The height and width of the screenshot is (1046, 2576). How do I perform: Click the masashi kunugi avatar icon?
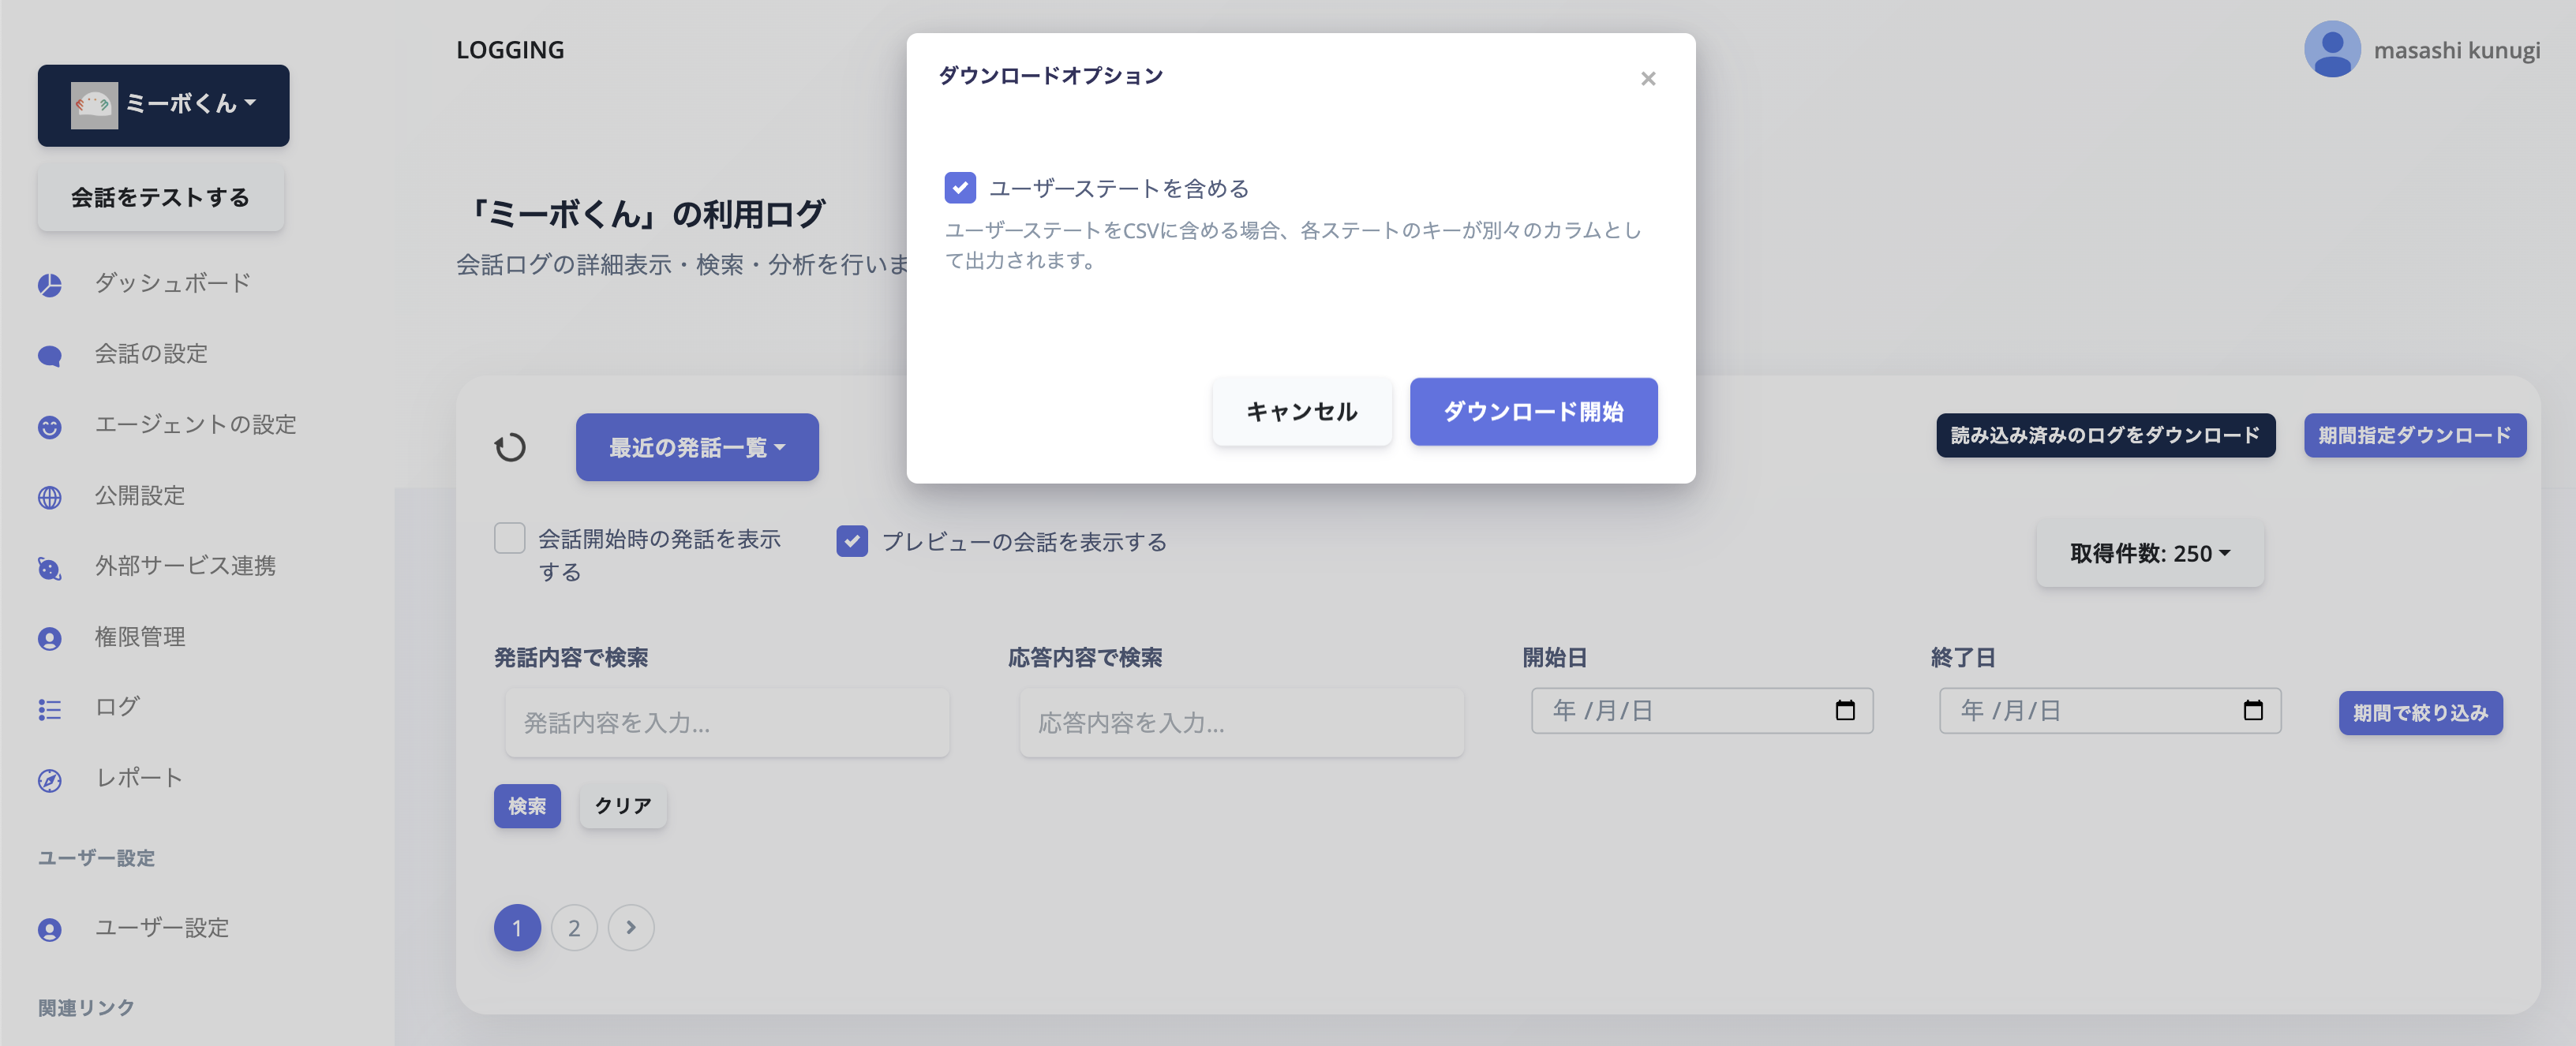(x=2331, y=50)
